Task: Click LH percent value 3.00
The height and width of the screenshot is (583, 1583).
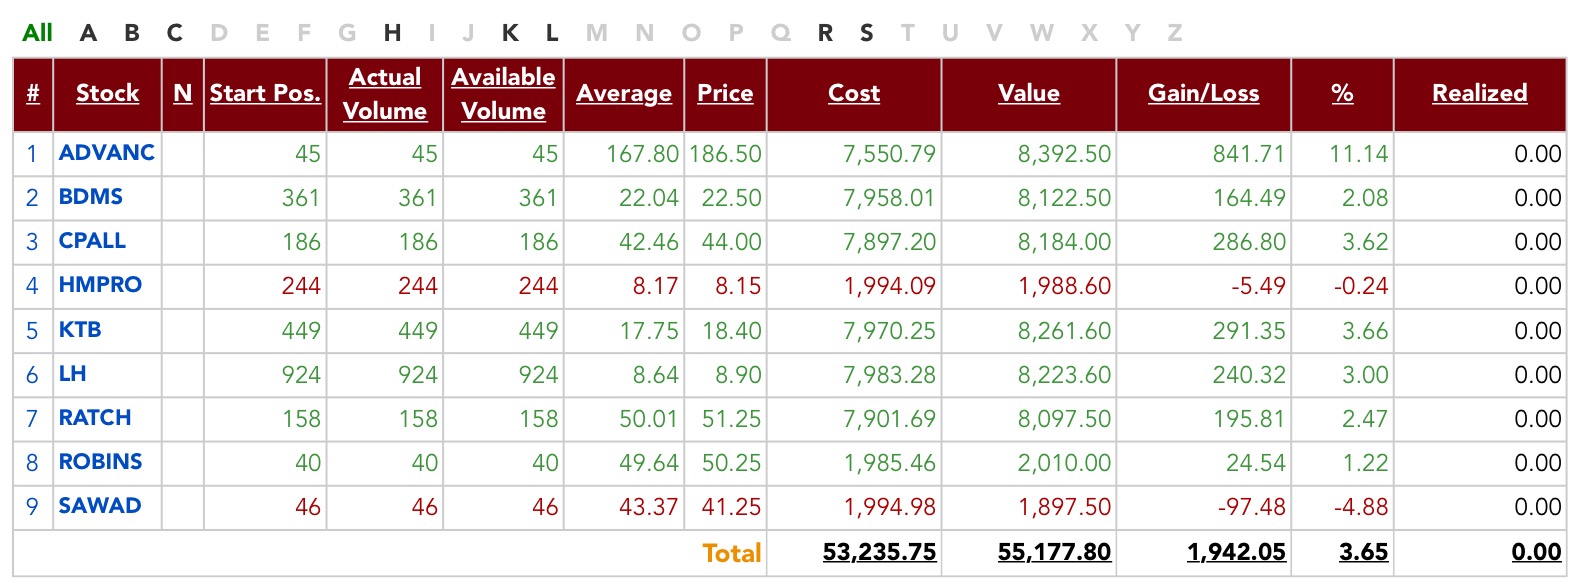Action: 1365,375
